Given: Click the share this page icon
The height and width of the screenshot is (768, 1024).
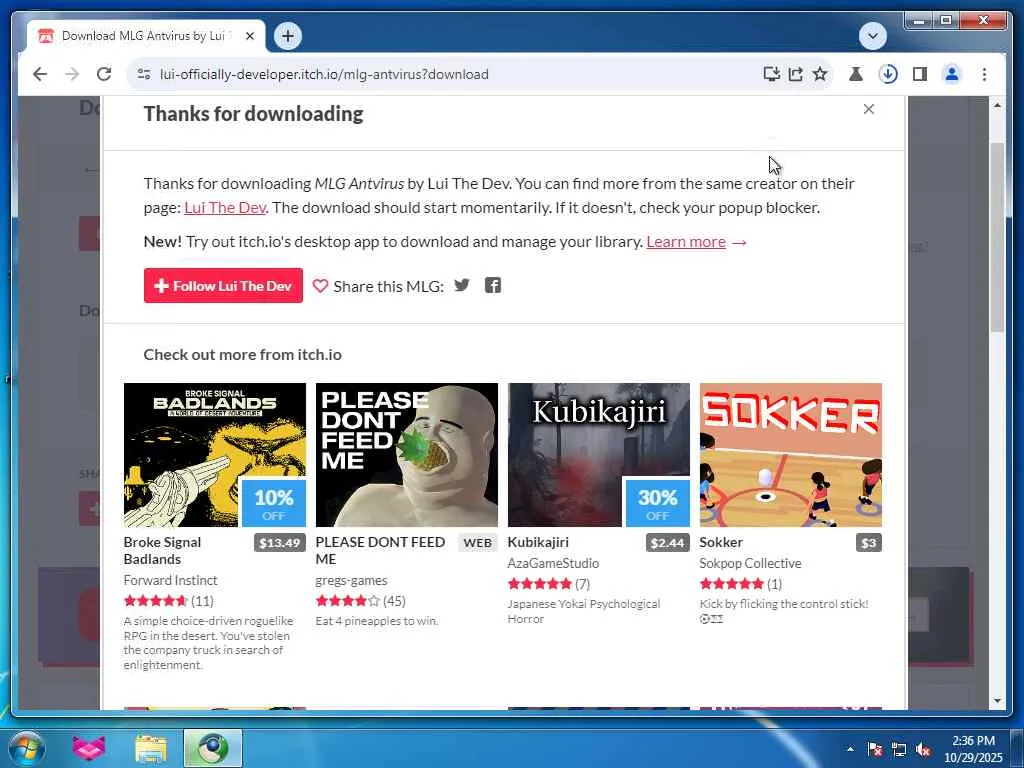Looking at the screenshot, I should [795, 74].
